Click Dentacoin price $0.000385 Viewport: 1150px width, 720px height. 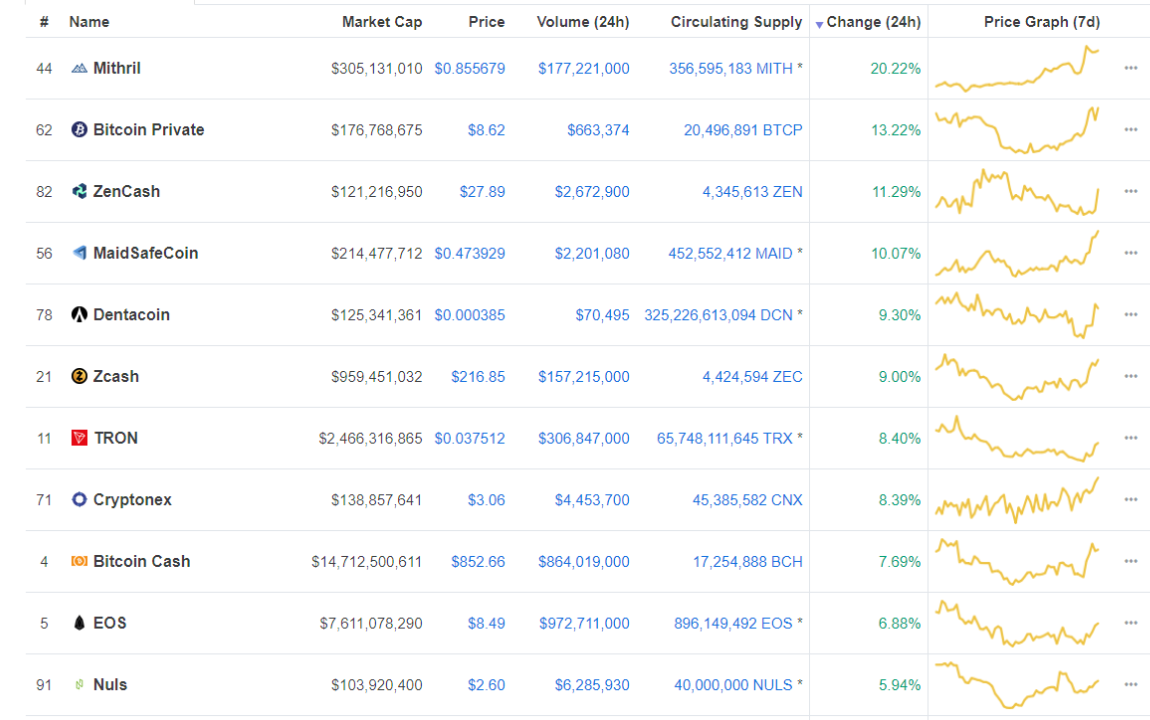click(469, 315)
